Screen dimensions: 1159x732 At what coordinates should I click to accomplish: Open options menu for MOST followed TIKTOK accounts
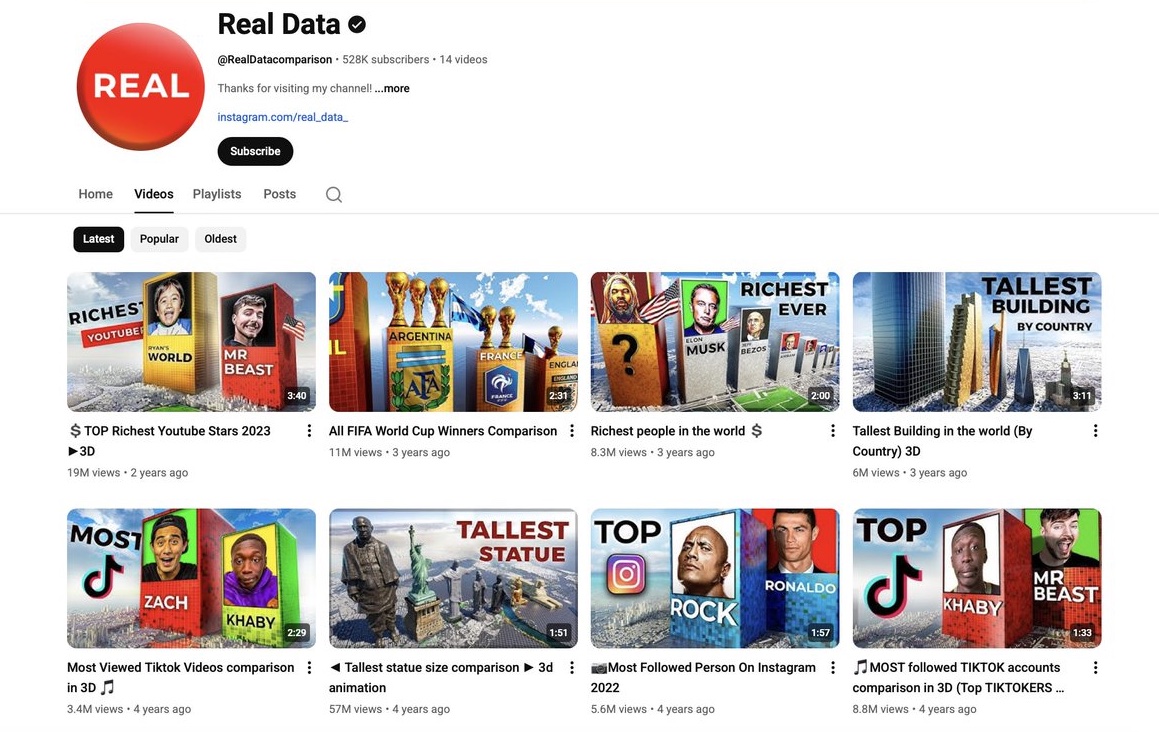(1095, 668)
